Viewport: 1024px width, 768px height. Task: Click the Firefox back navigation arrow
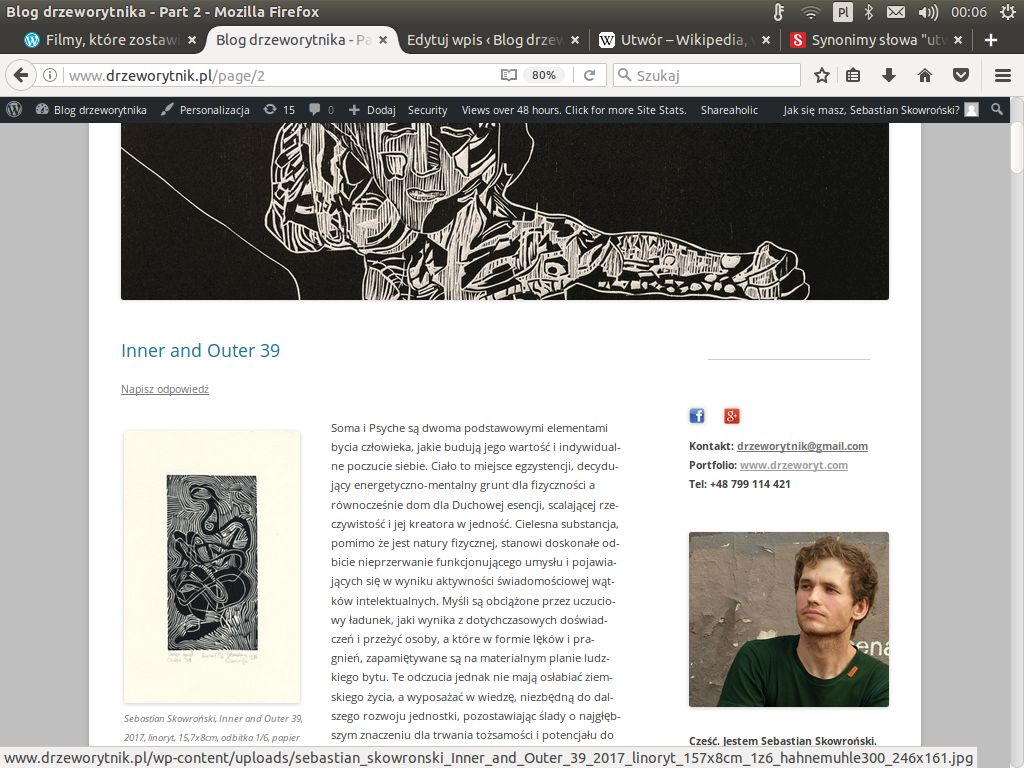21,76
